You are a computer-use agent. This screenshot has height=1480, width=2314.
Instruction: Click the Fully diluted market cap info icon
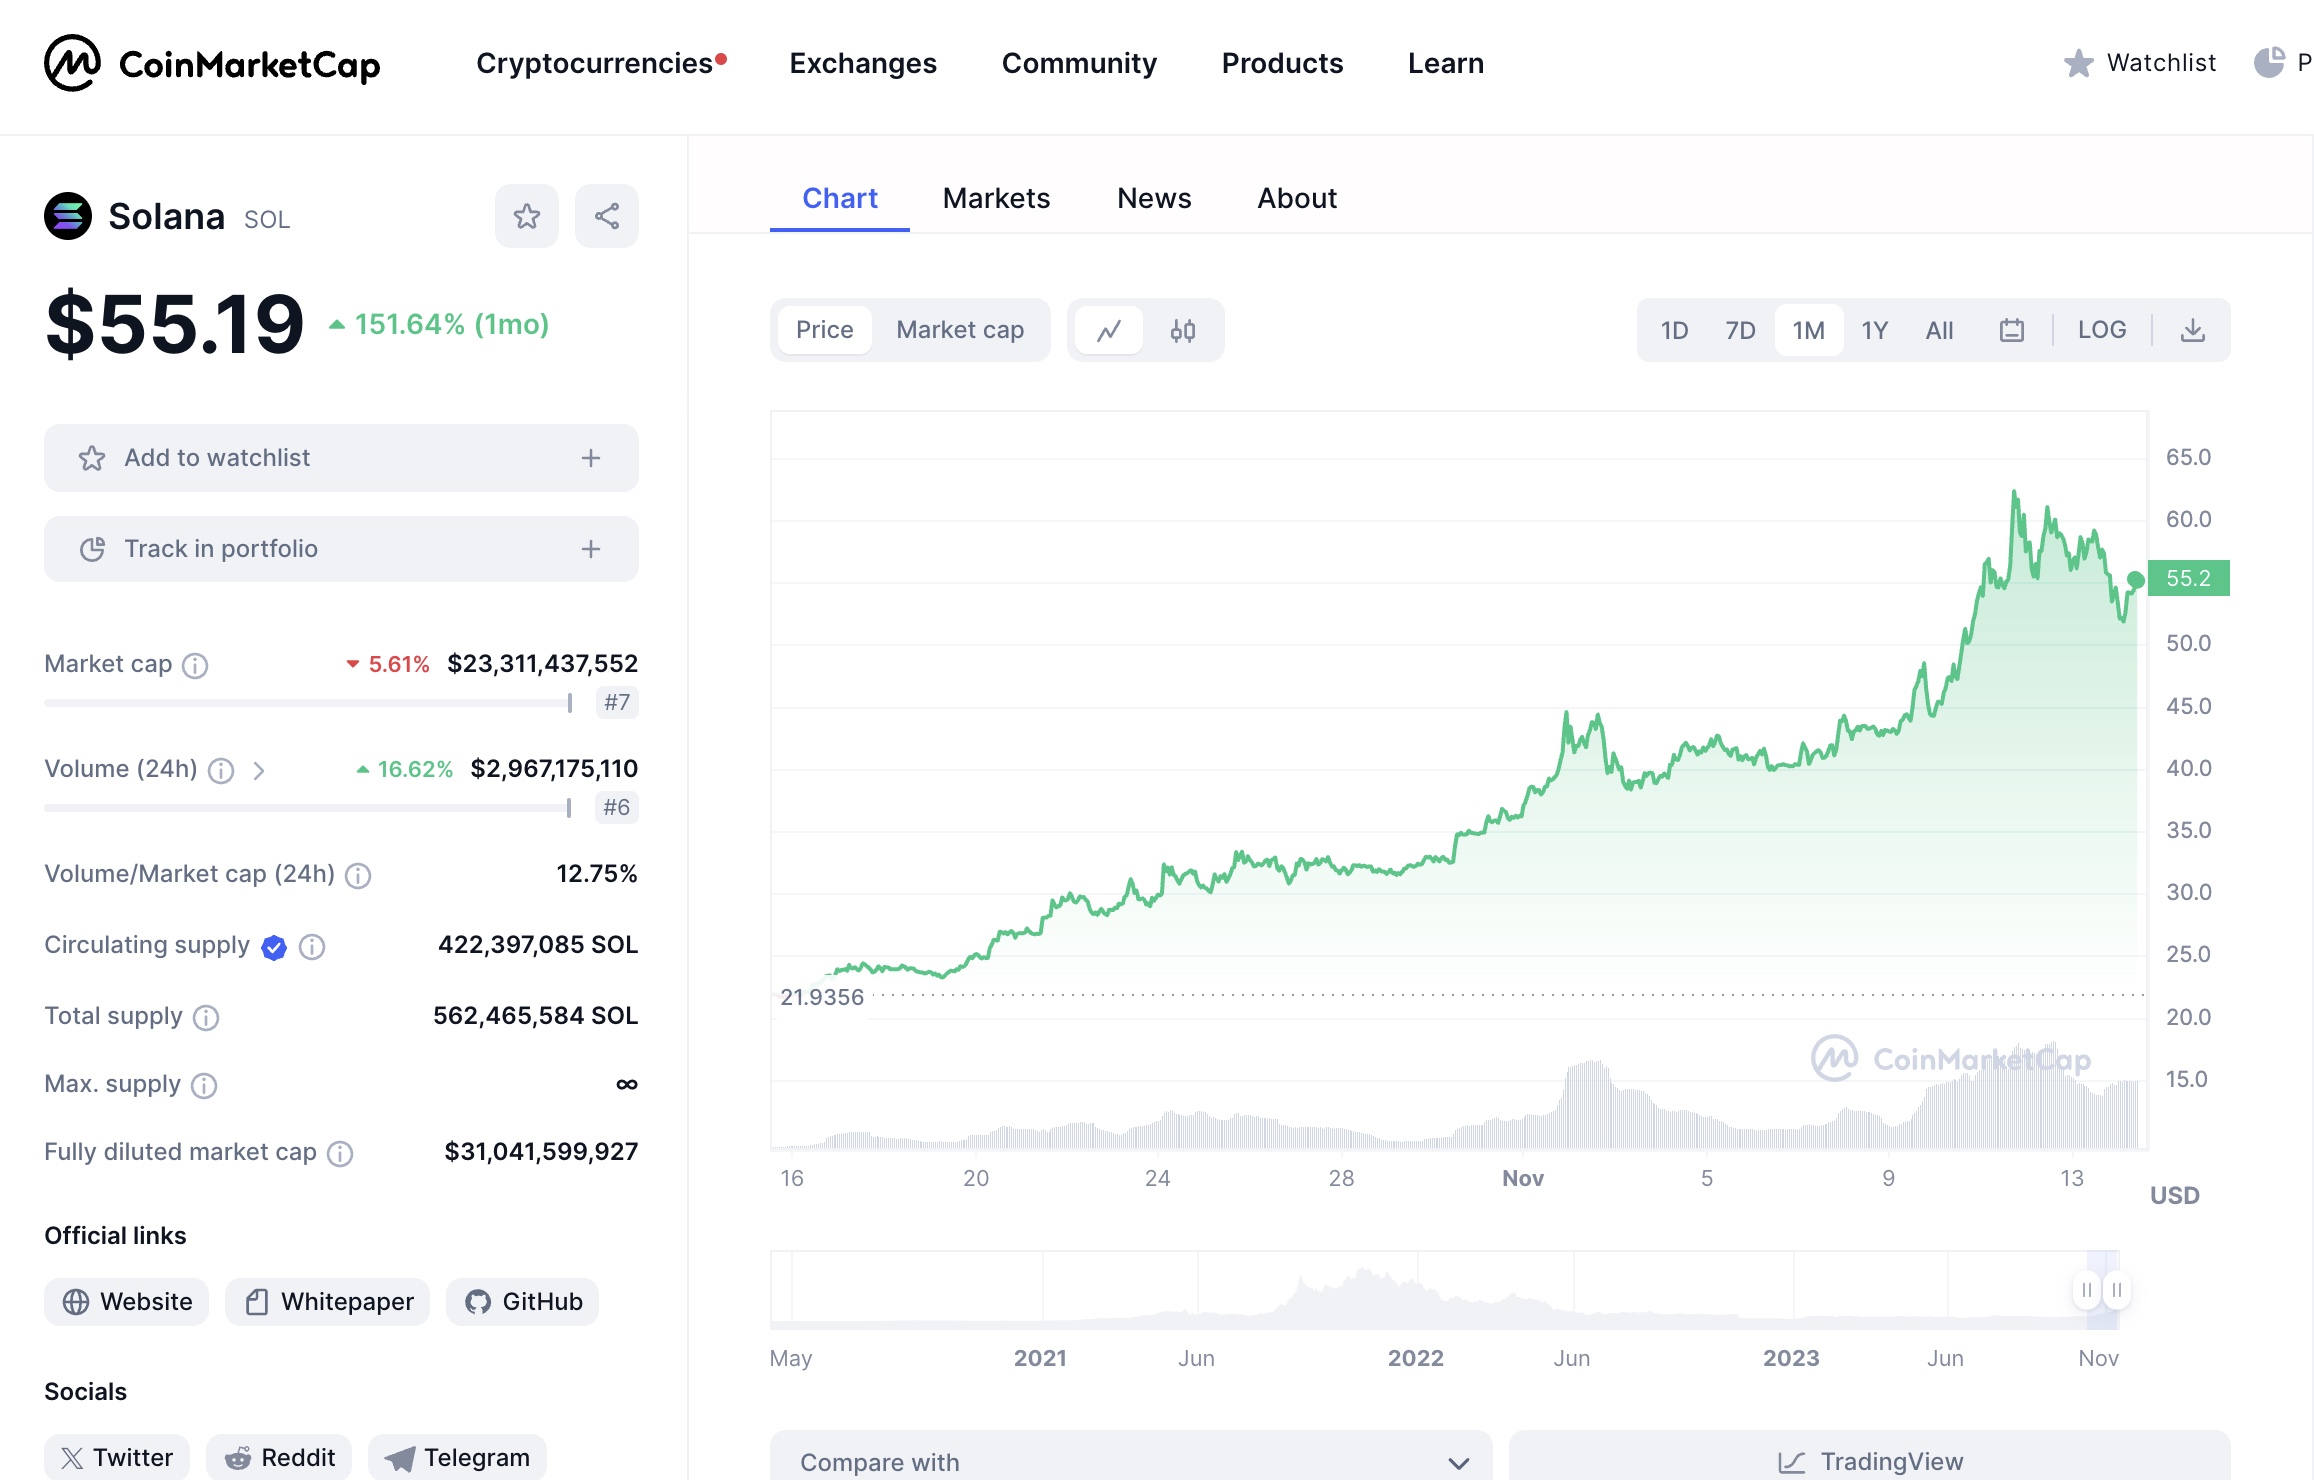(340, 1153)
